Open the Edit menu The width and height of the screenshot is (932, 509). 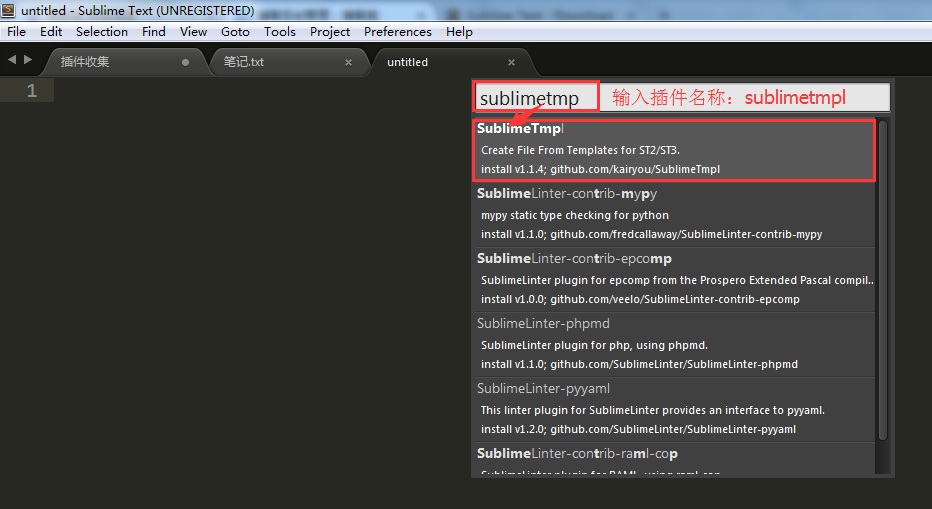(x=51, y=32)
